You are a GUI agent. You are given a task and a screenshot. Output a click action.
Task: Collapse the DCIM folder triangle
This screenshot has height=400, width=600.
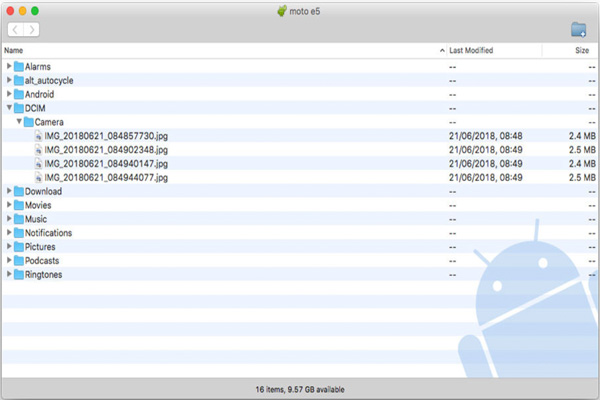tap(9, 108)
